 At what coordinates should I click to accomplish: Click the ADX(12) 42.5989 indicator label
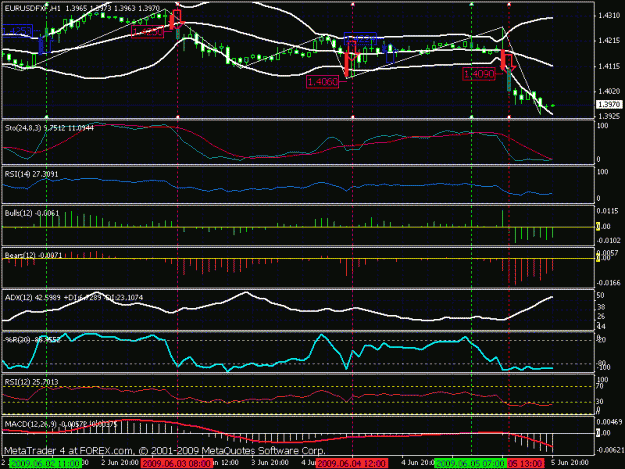(x=74, y=298)
